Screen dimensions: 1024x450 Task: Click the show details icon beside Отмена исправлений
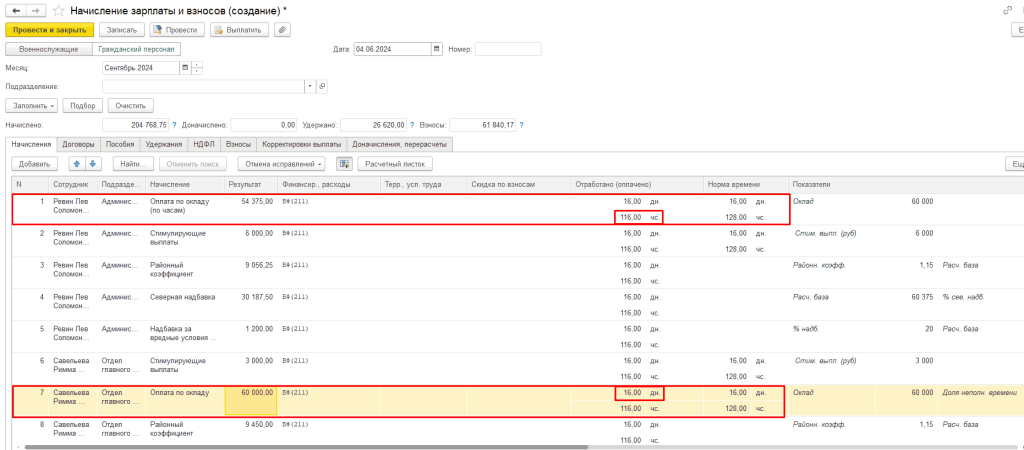click(x=345, y=163)
